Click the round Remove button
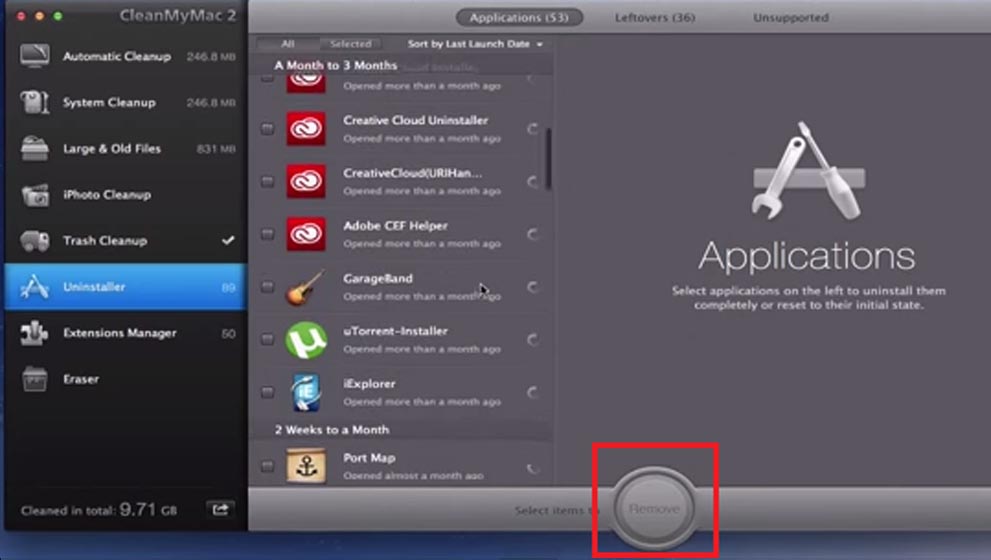This screenshot has width=991, height=560. [x=654, y=508]
